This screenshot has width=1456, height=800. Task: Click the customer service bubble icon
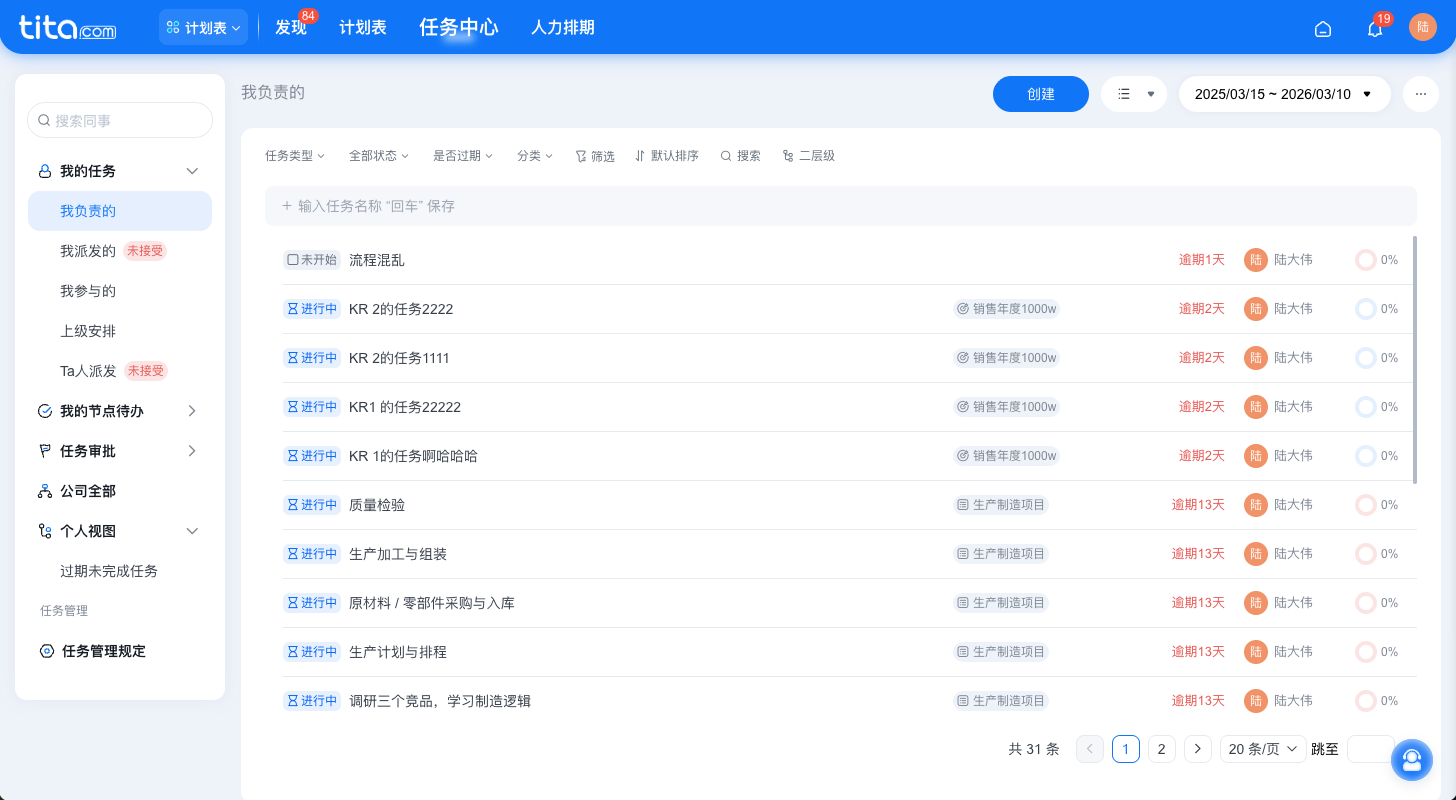(1412, 760)
